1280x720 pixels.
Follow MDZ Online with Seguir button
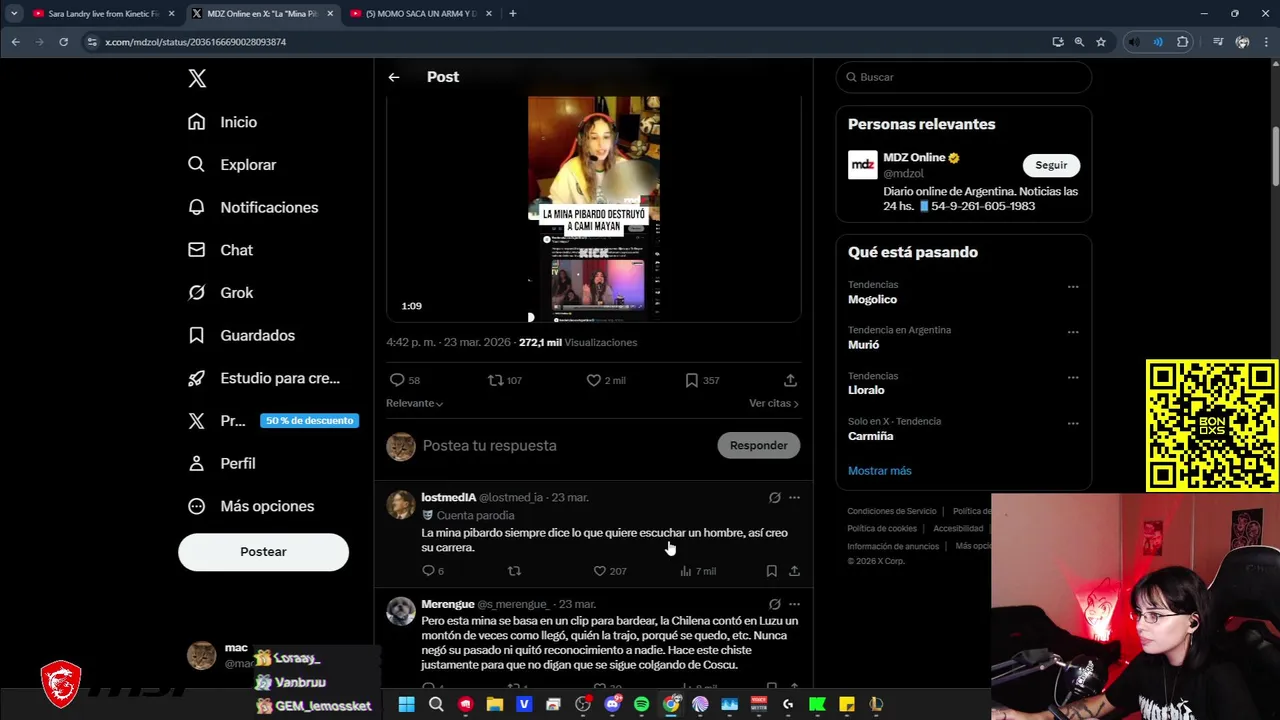[x=1051, y=165]
